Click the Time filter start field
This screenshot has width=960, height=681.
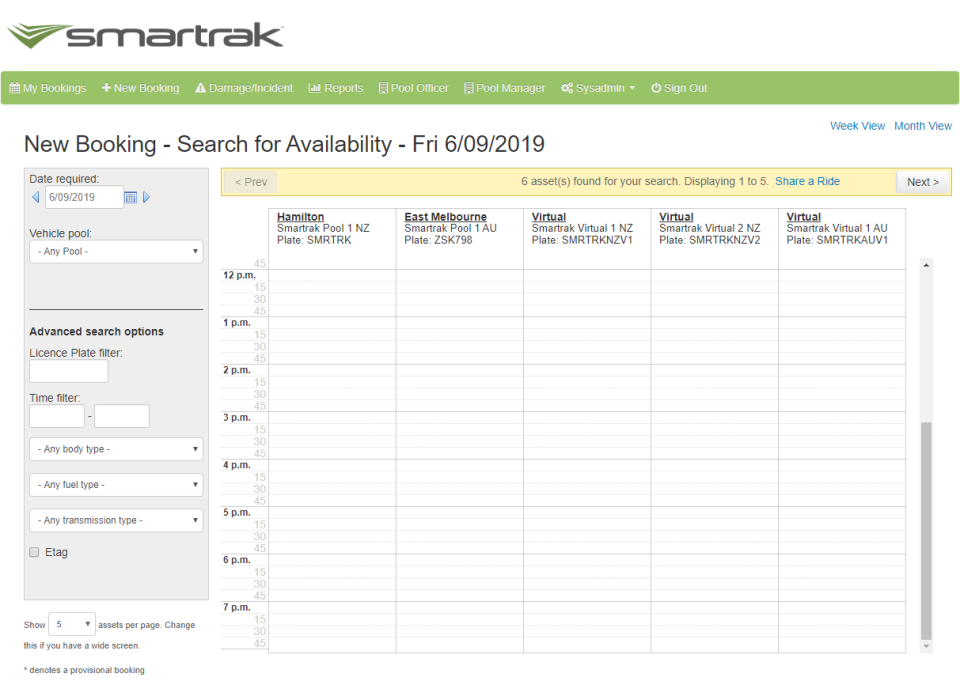tap(57, 416)
